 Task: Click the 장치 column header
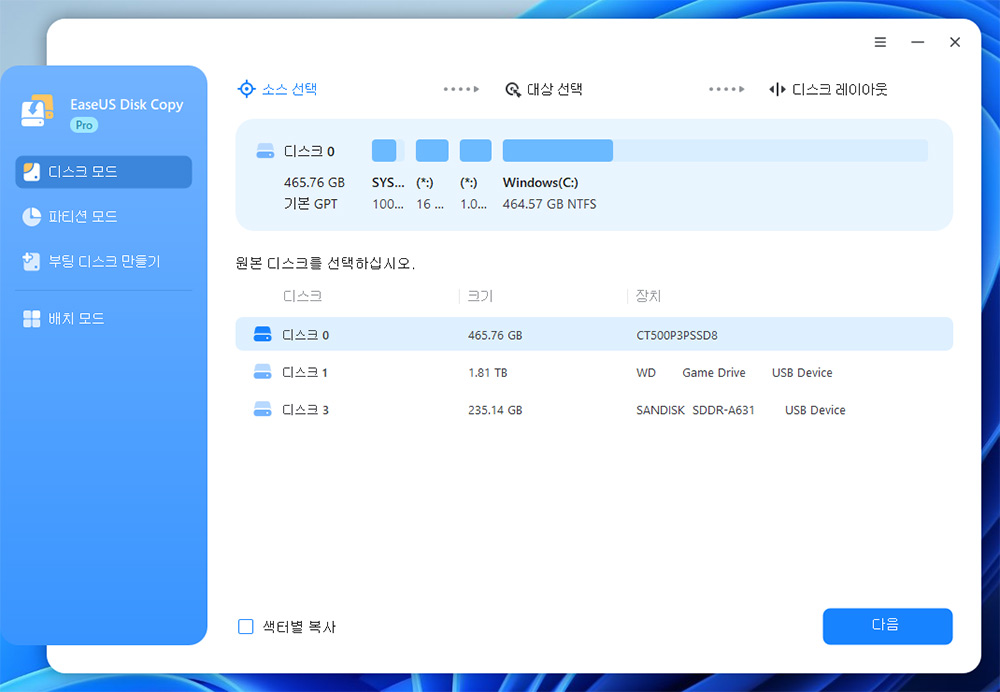point(648,296)
